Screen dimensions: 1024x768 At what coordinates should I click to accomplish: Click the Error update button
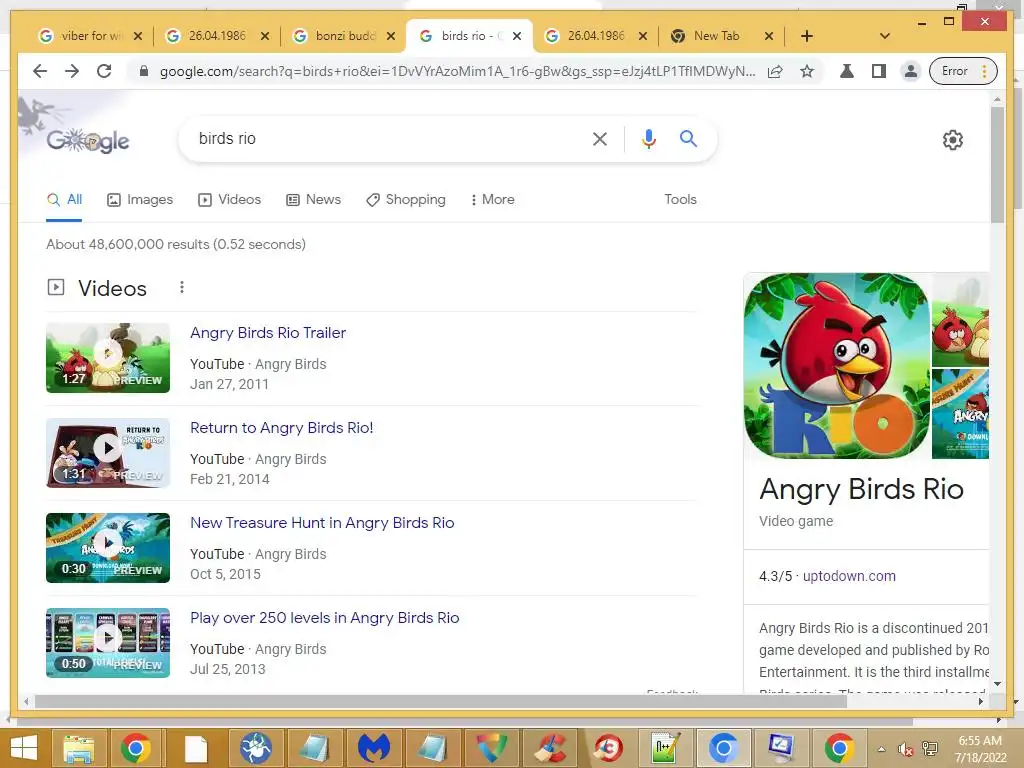point(963,71)
